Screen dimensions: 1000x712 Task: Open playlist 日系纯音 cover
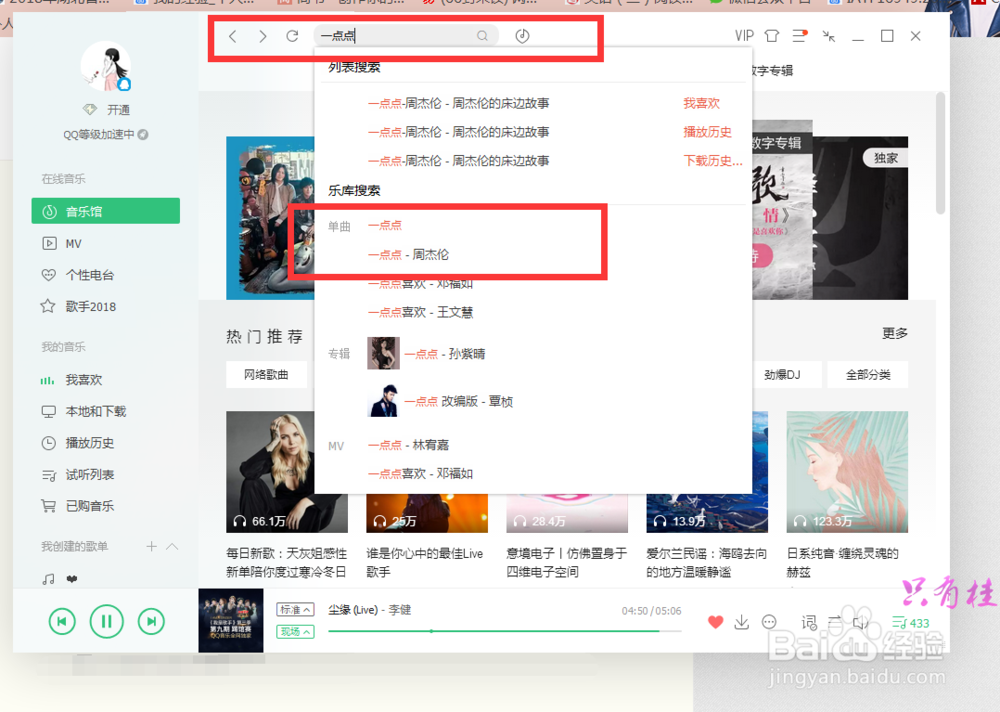click(x=848, y=471)
